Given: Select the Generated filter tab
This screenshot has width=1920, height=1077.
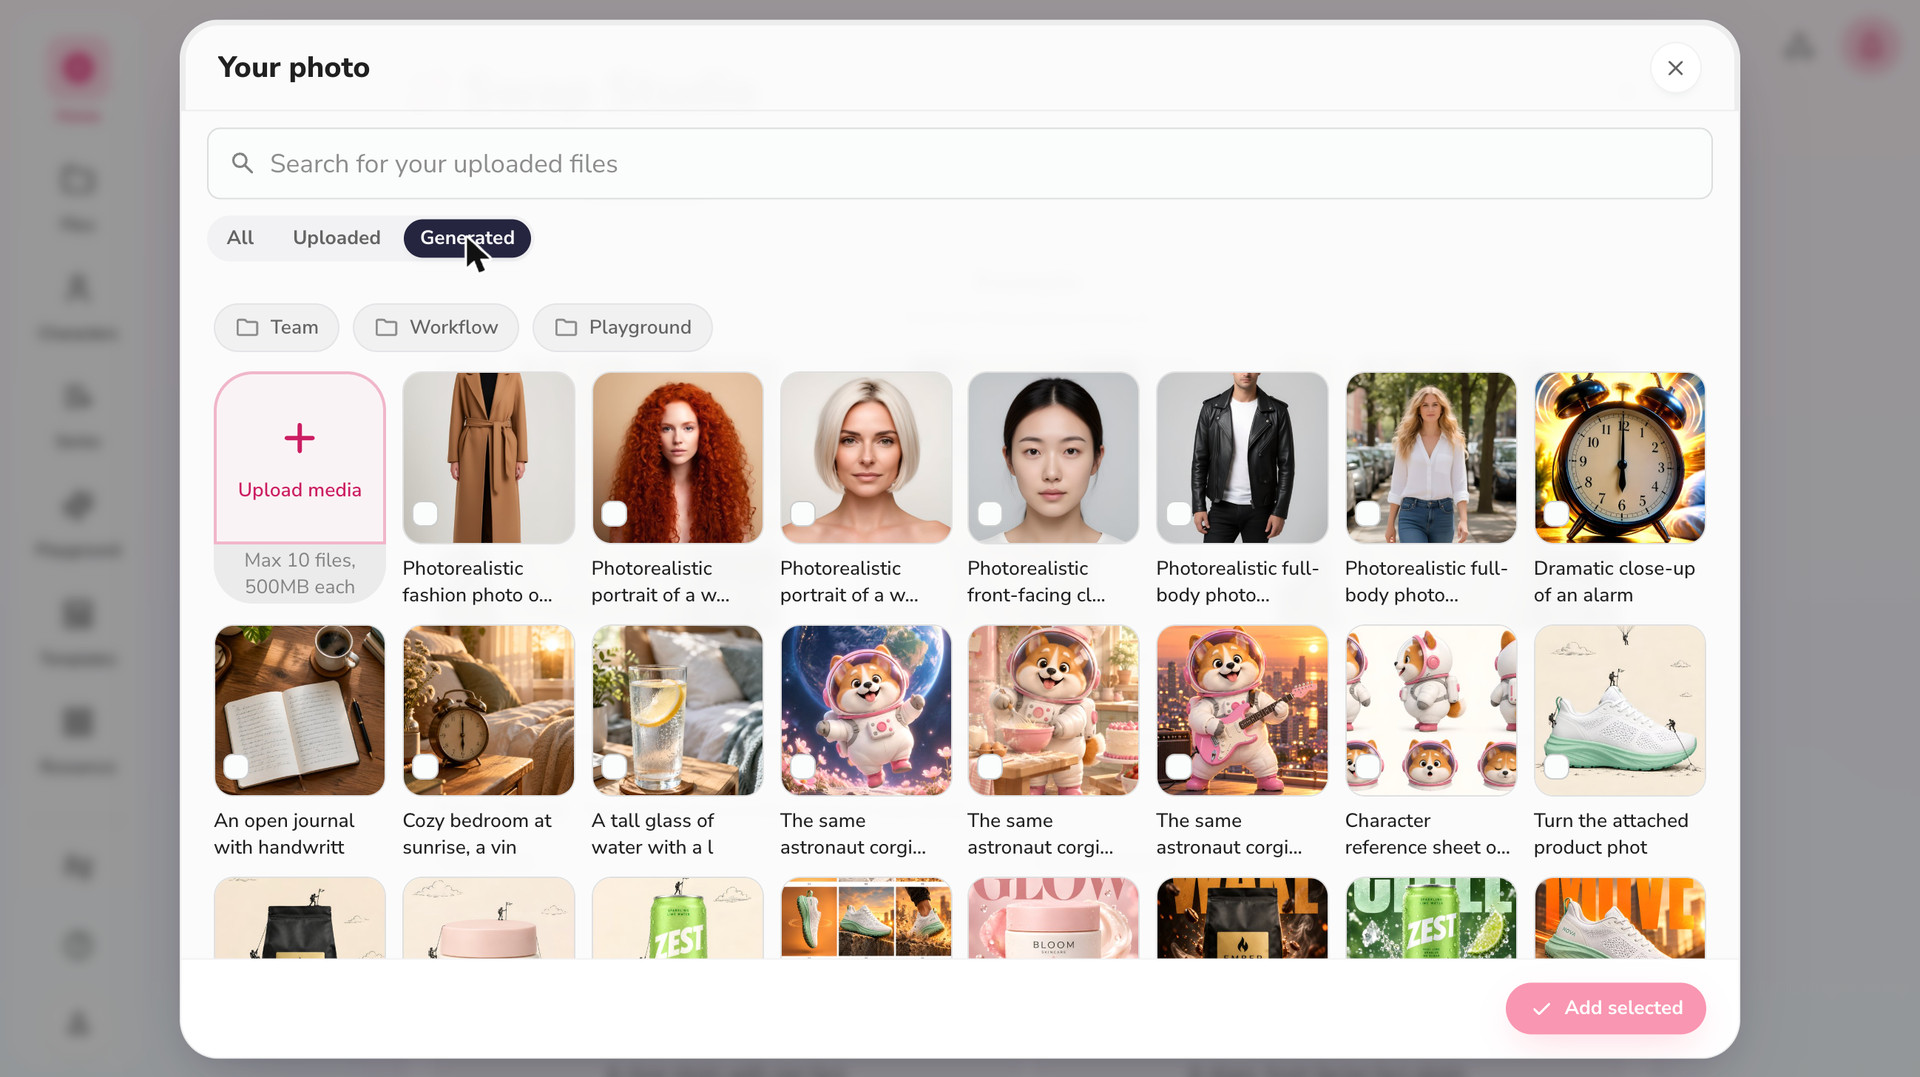Looking at the screenshot, I should (467, 238).
